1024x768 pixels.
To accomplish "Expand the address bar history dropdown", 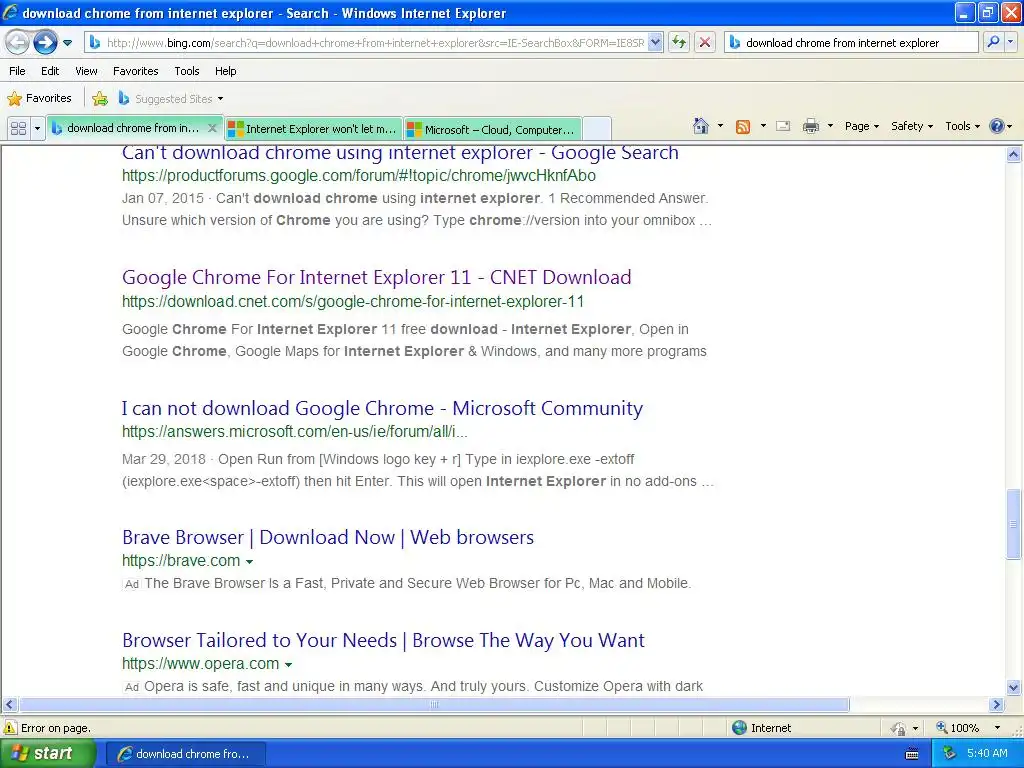I will click(x=656, y=43).
